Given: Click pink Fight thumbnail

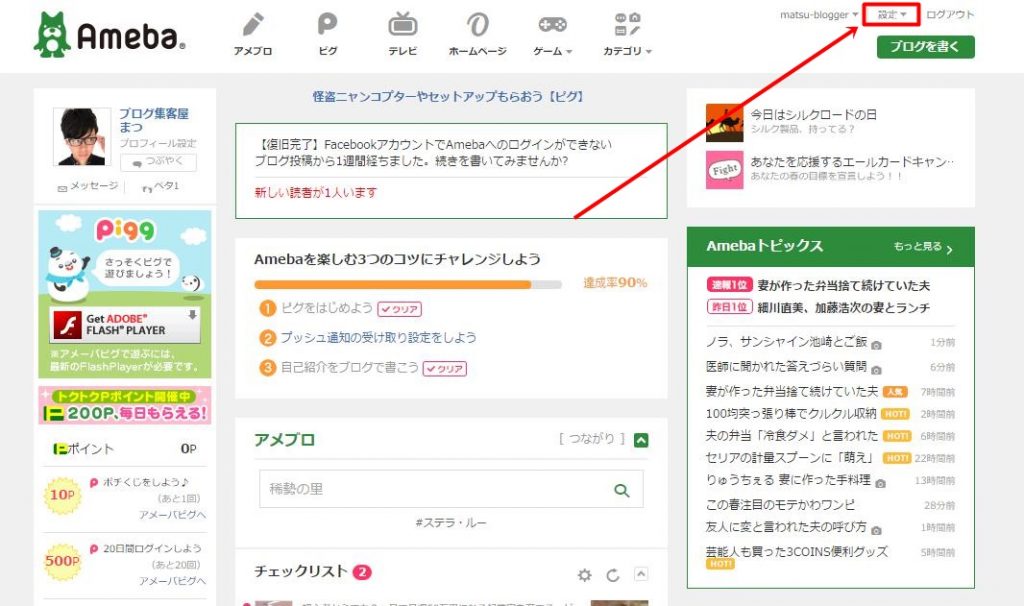Looking at the screenshot, I should click(x=724, y=170).
